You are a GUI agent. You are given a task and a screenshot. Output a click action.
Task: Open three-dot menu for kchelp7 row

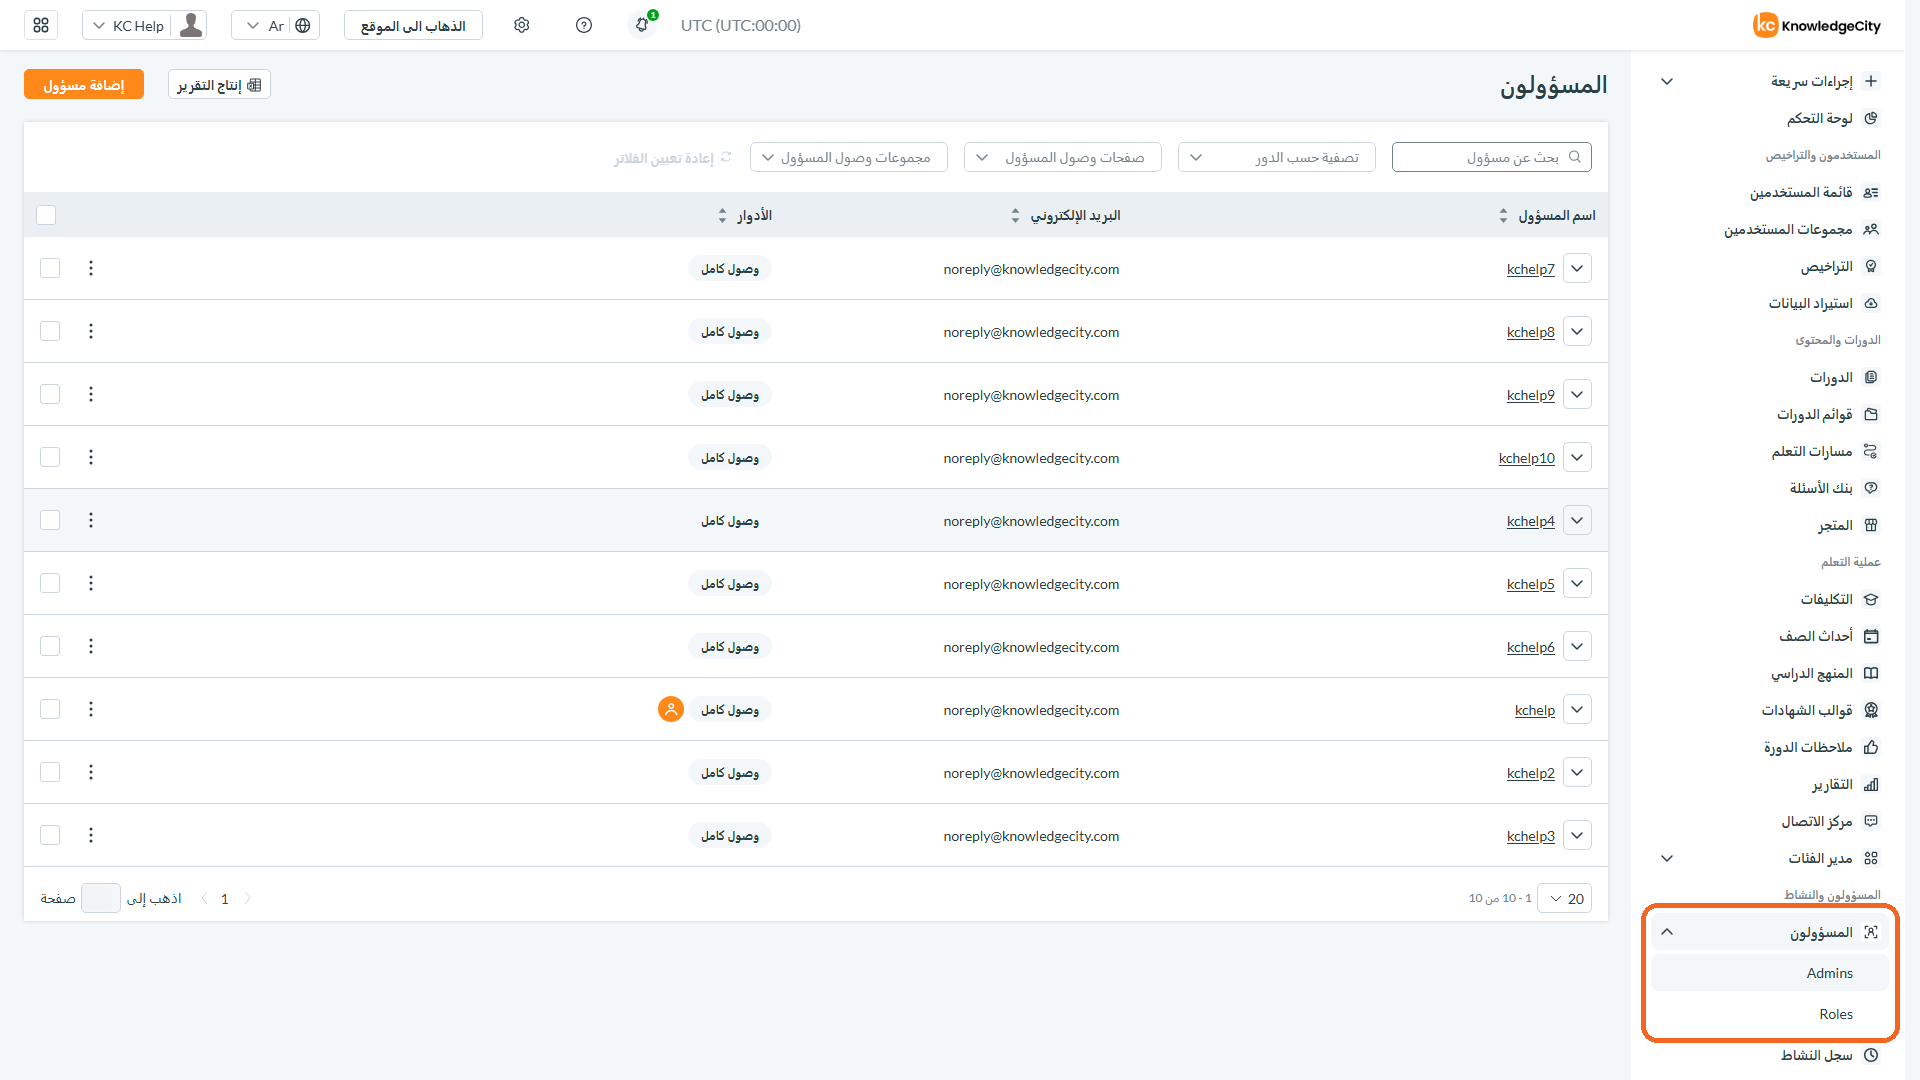coord(91,268)
